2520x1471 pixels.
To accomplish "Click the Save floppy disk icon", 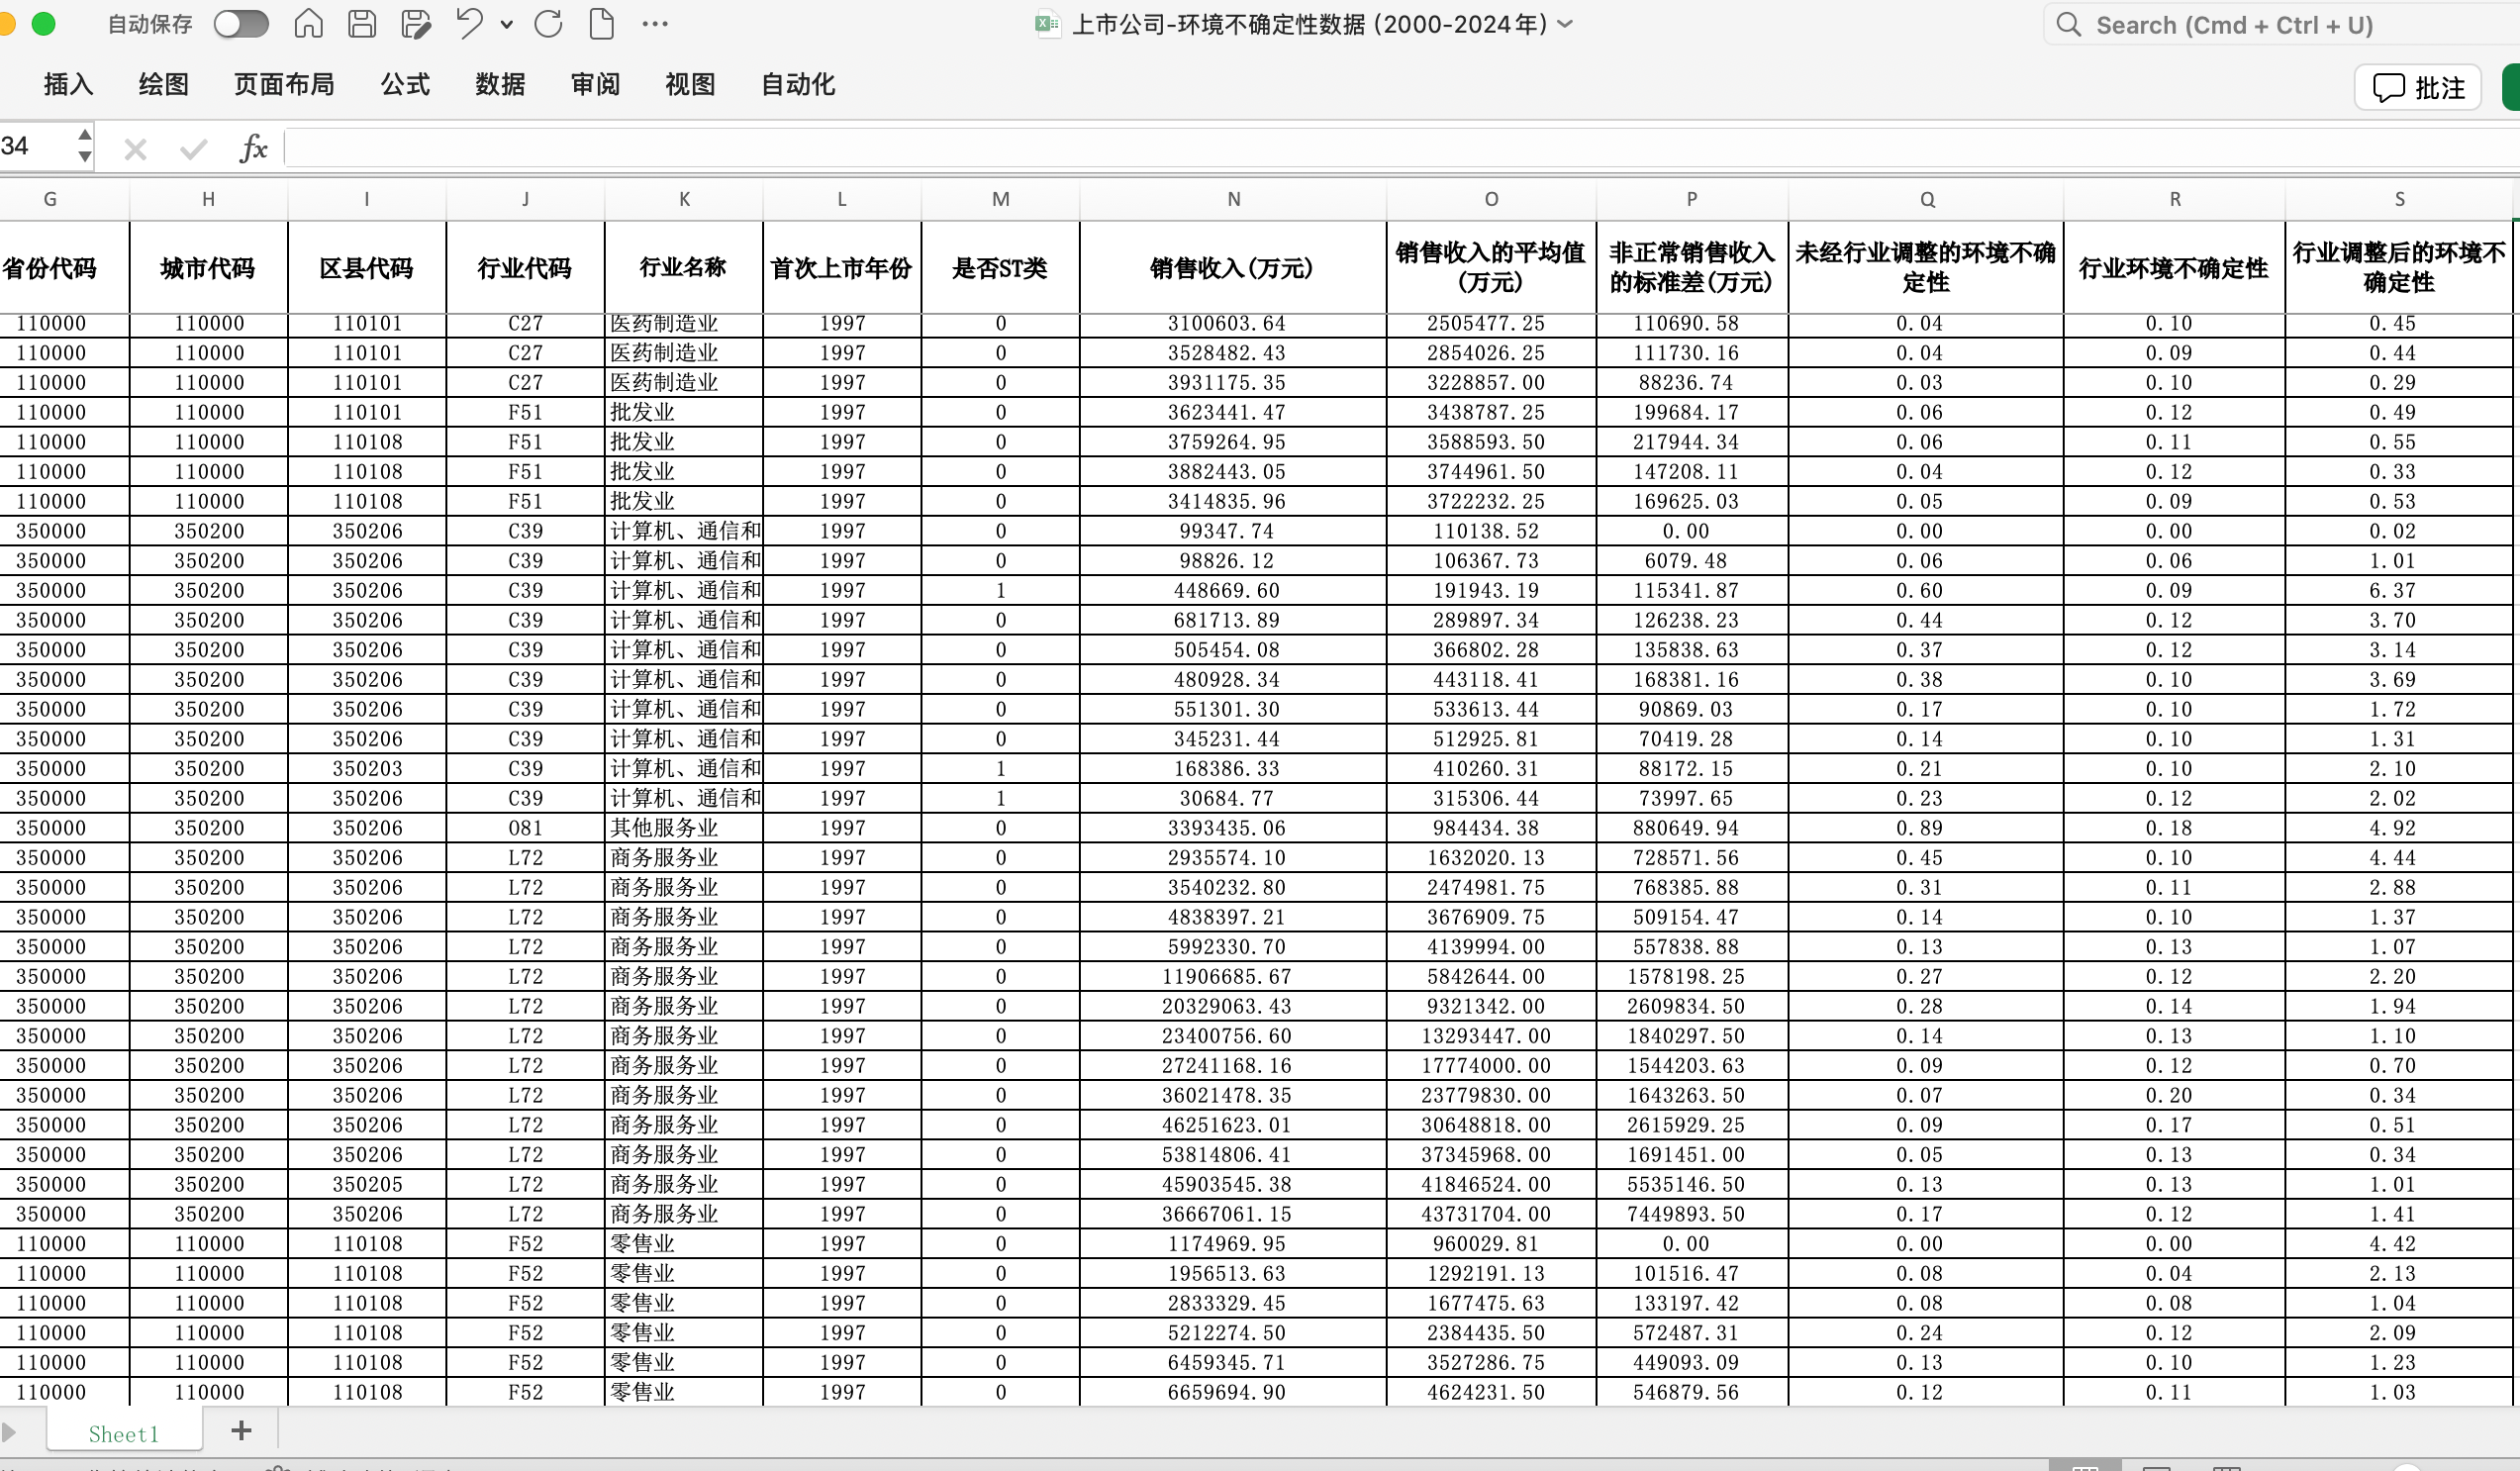I will tap(362, 23).
